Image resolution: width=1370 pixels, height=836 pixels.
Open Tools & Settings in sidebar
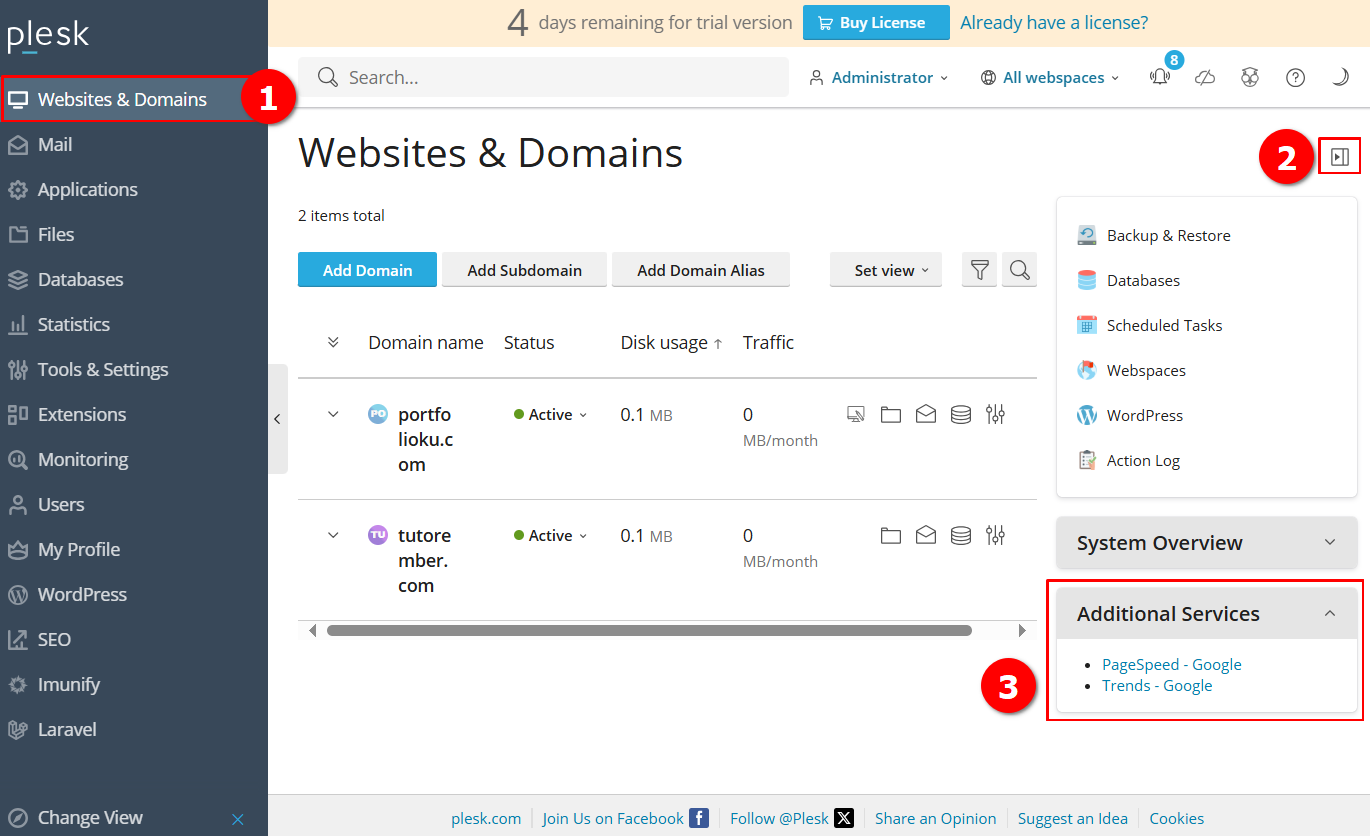(x=134, y=369)
